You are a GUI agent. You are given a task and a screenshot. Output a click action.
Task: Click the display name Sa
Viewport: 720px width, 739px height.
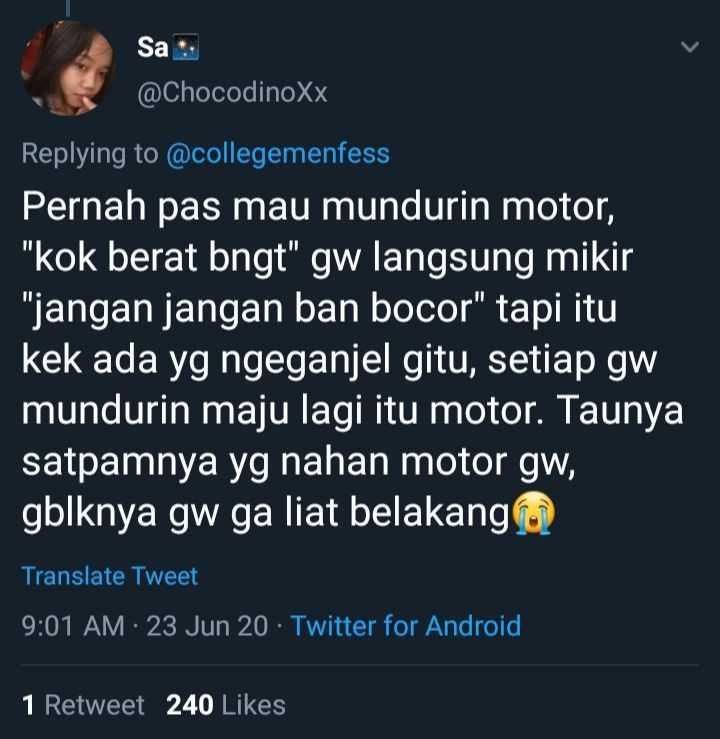[x=153, y=47]
